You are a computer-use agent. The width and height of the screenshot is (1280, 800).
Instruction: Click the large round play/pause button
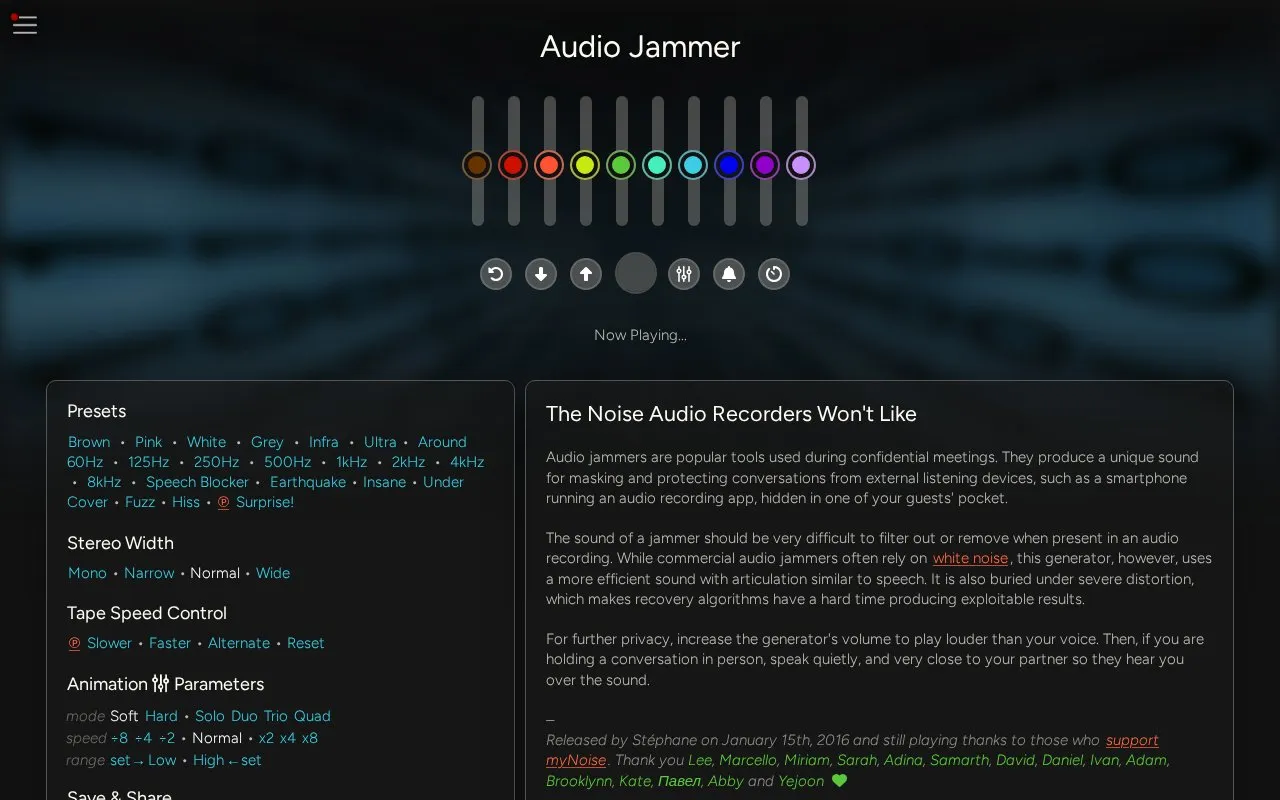tap(636, 273)
